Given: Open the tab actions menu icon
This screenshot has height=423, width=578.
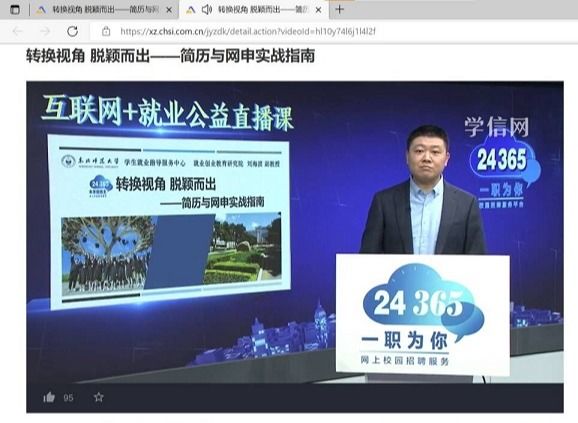Looking at the screenshot, I should pyautogui.click(x=15, y=10).
